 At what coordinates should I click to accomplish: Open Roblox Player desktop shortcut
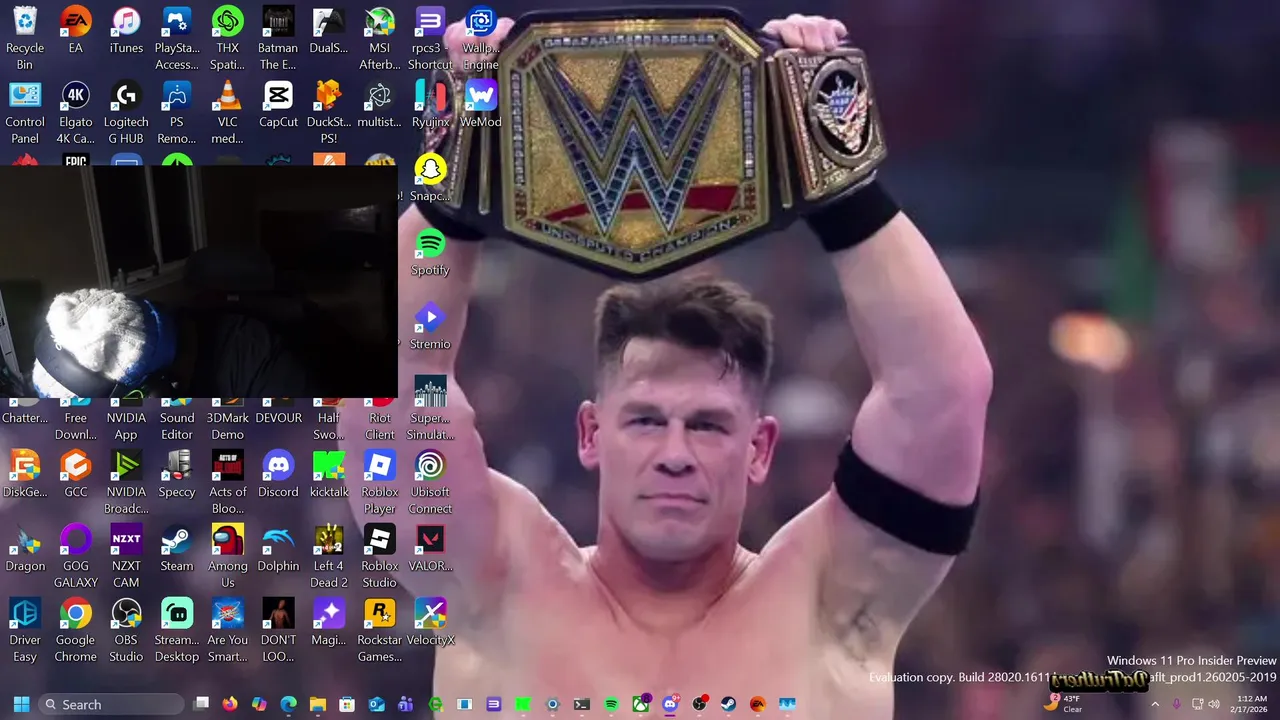point(379,482)
